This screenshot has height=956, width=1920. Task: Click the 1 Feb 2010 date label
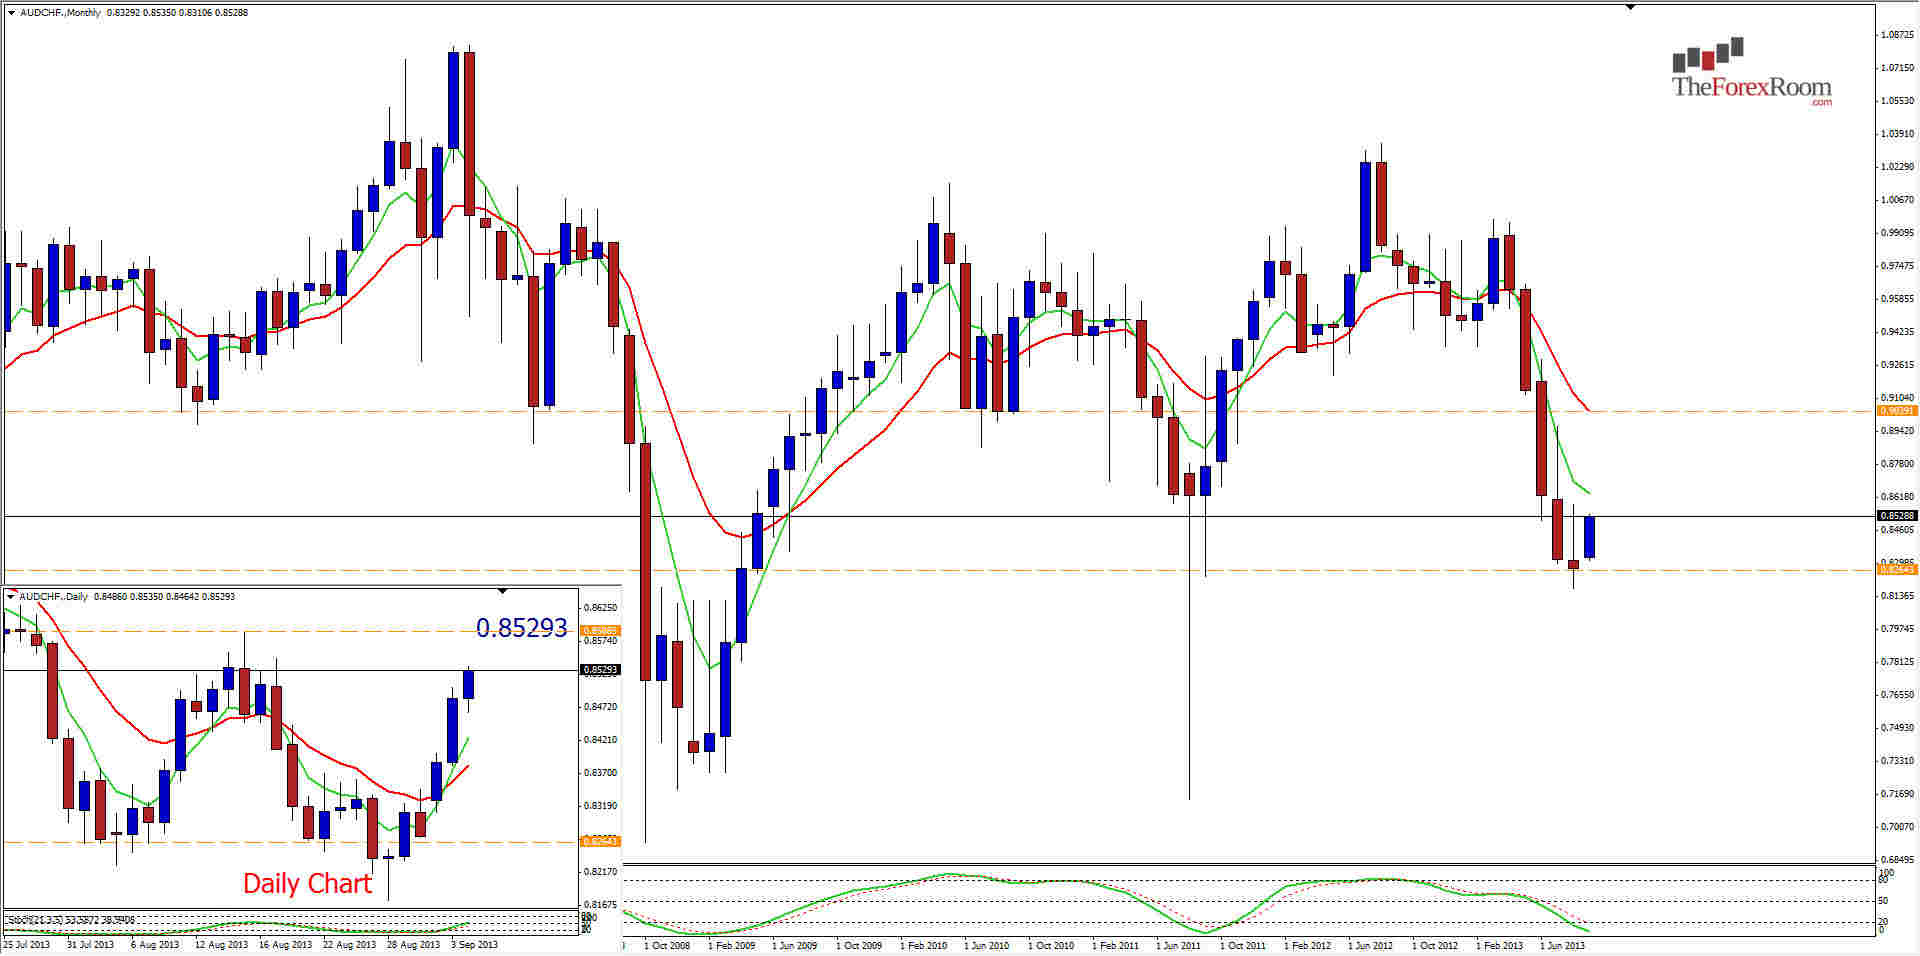[923, 945]
